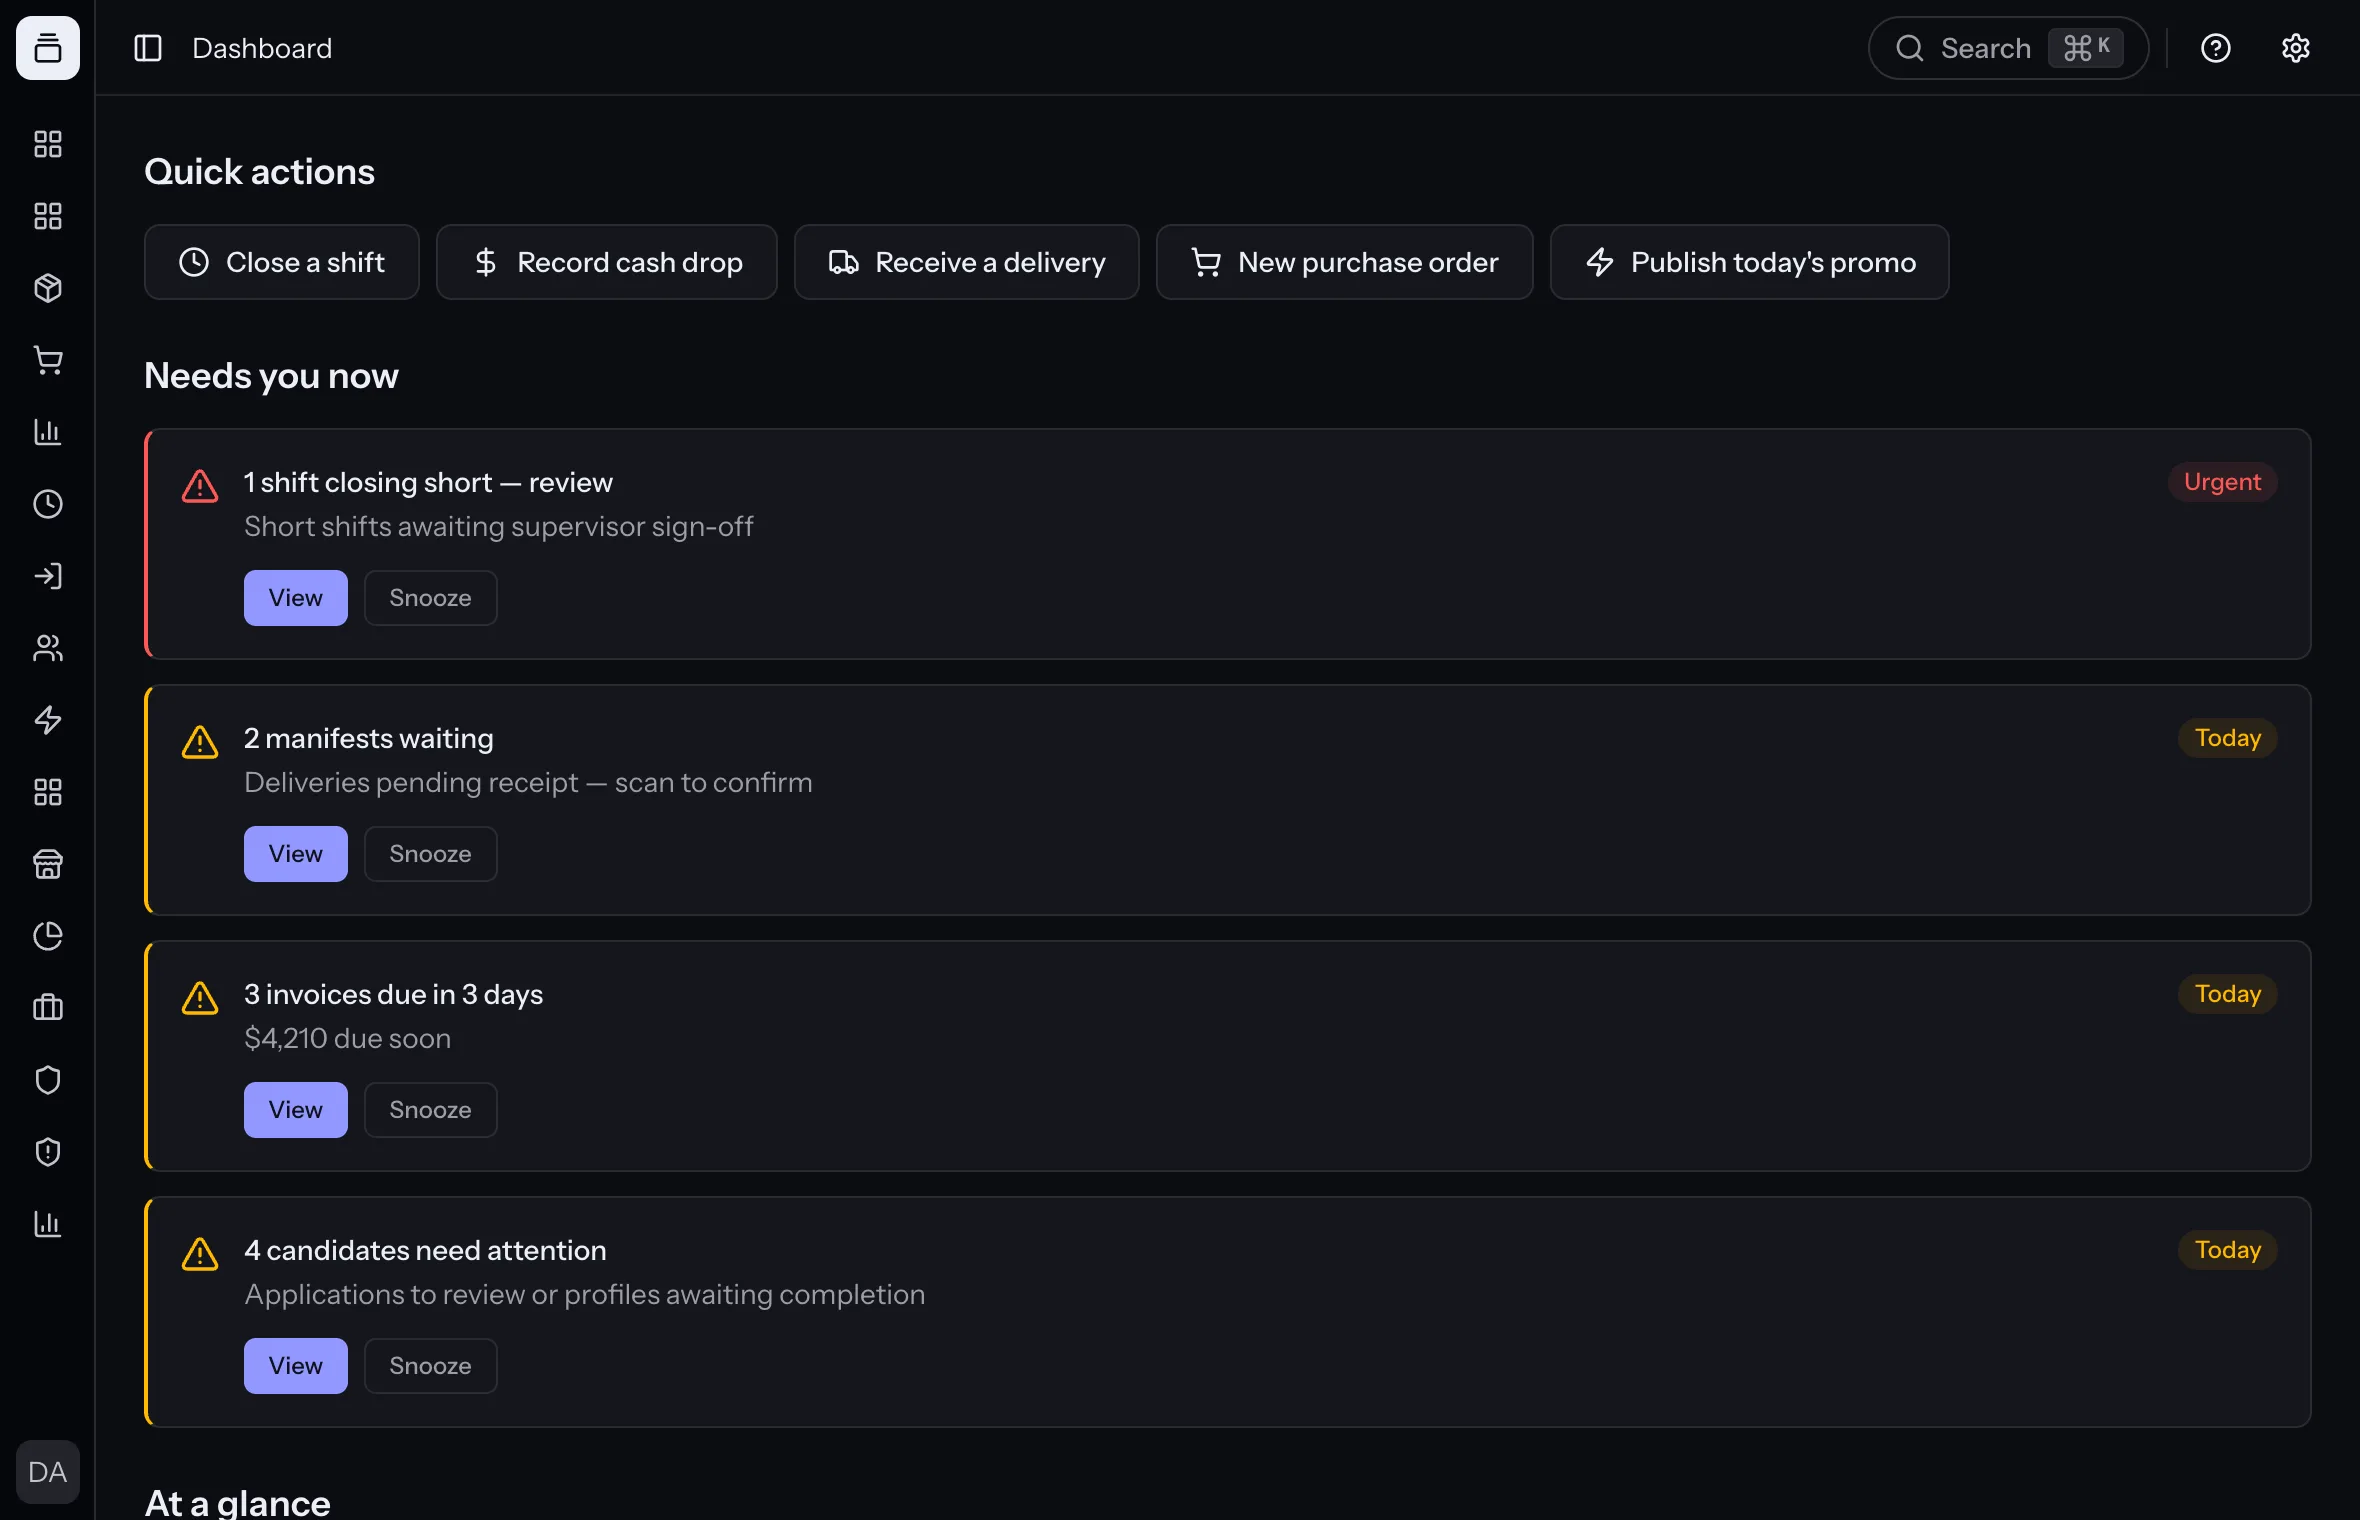Viewport: 2360px width, 1520px height.
Task: Click the app logo in the sidebar
Action: tap(48, 48)
